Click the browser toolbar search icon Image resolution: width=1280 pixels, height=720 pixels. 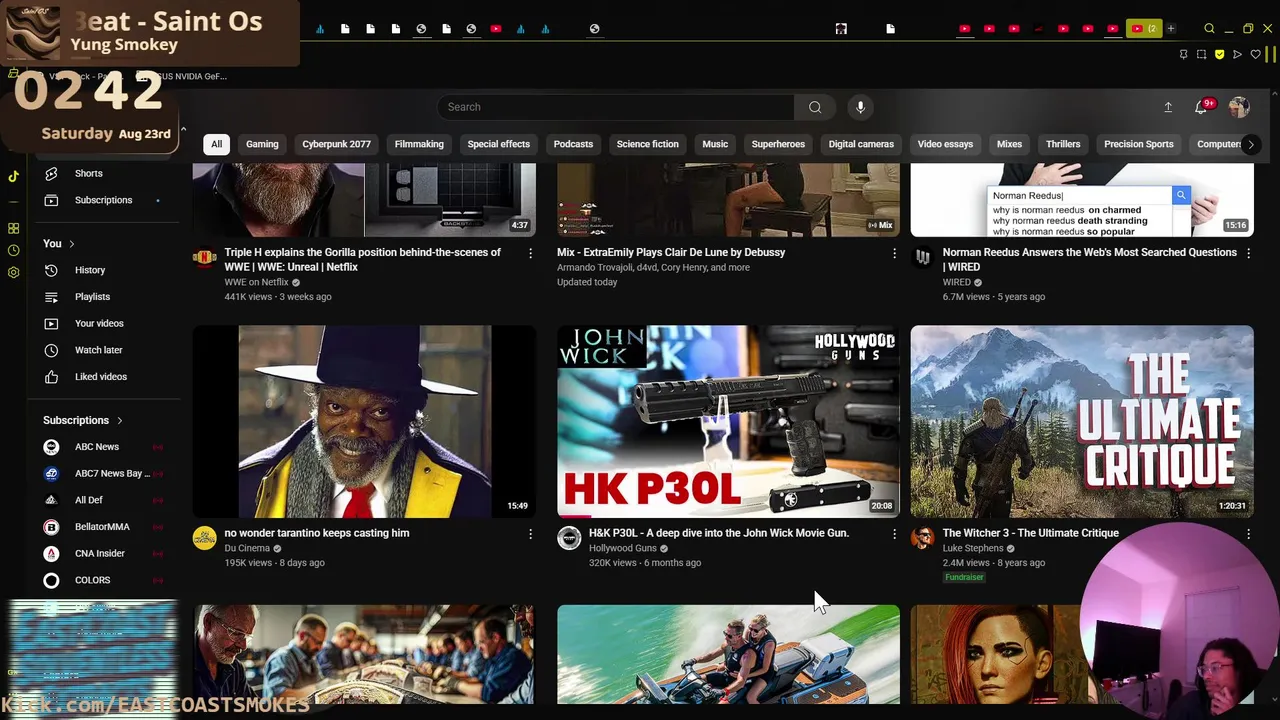pos(1209,29)
